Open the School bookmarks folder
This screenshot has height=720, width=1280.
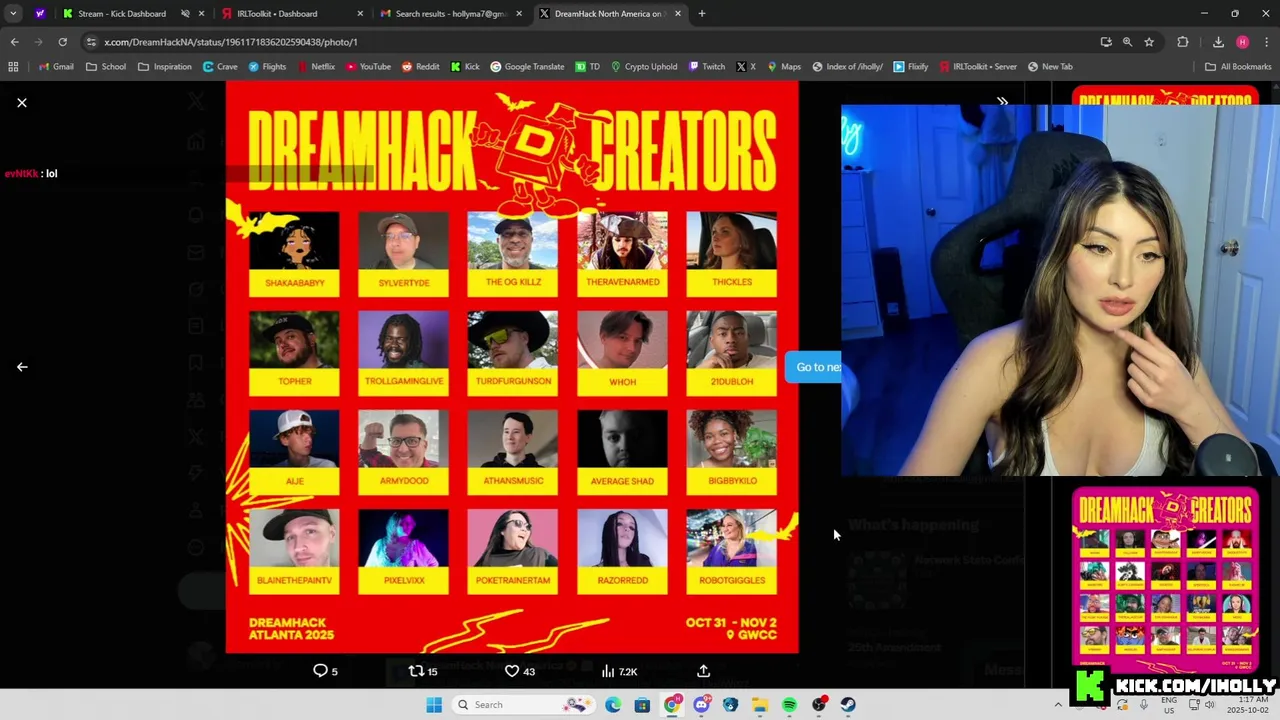point(106,67)
